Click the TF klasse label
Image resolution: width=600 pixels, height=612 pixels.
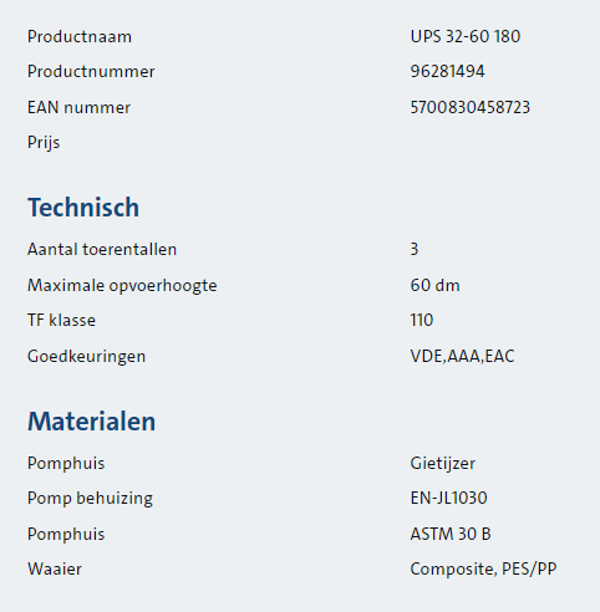pos(62,320)
